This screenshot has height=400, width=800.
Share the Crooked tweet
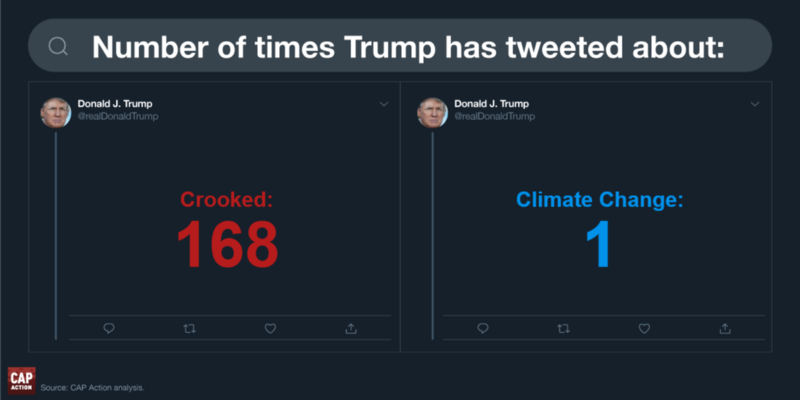coord(351,329)
